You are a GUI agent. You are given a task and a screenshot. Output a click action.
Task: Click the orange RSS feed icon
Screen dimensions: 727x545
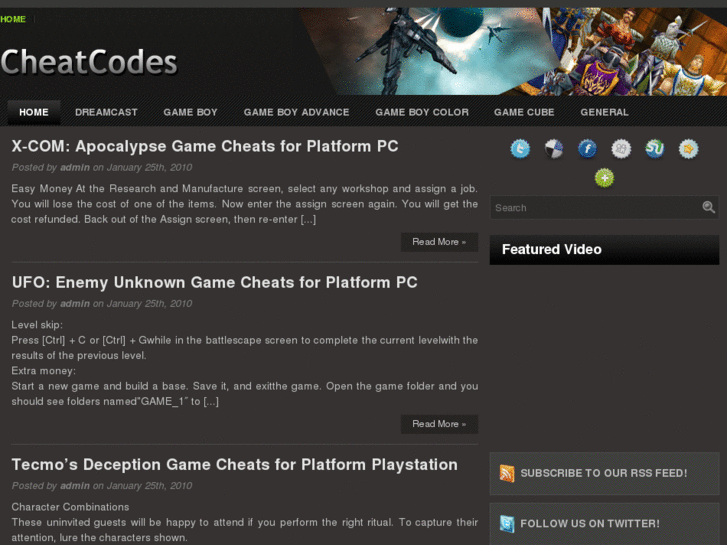(x=507, y=474)
